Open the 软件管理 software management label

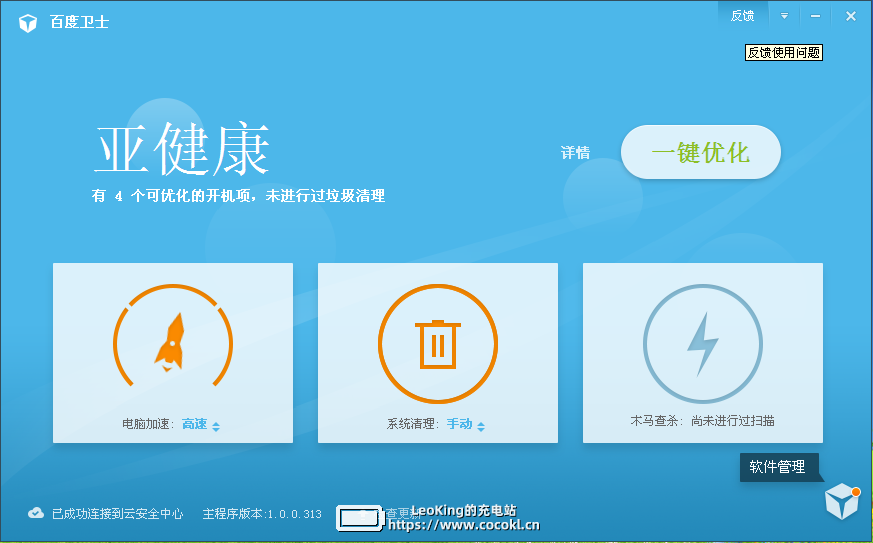click(779, 467)
